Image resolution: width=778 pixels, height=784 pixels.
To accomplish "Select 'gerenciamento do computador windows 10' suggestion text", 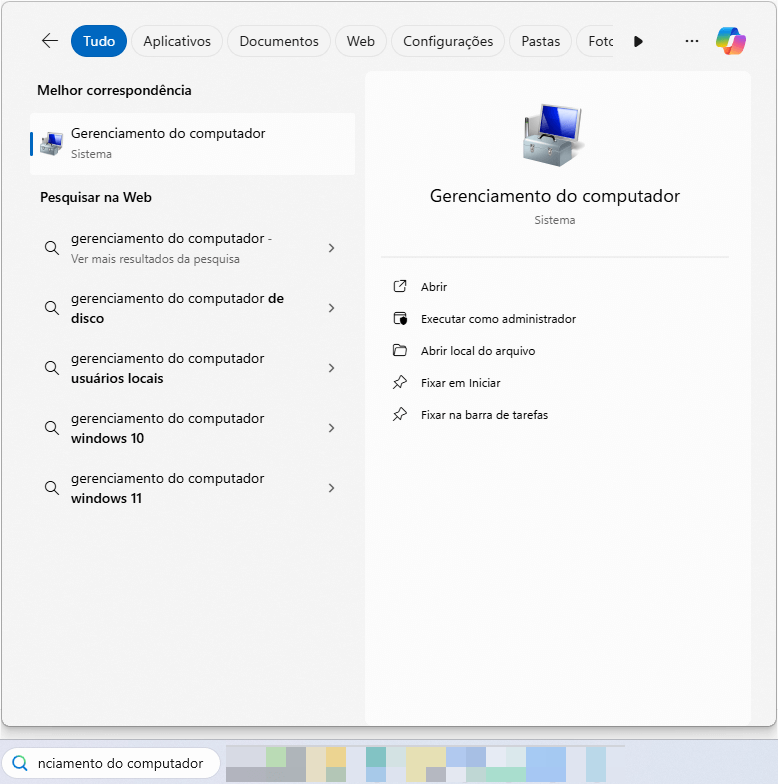I will point(168,428).
